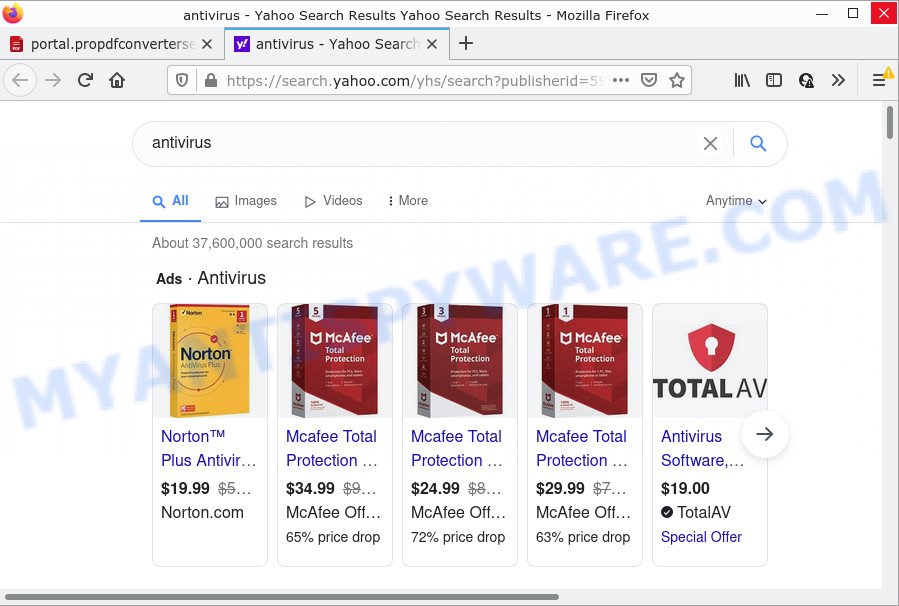Show more toolbar tools overflow
The width and height of the screenshot is (899, 606).
click(x=838, y=80)
